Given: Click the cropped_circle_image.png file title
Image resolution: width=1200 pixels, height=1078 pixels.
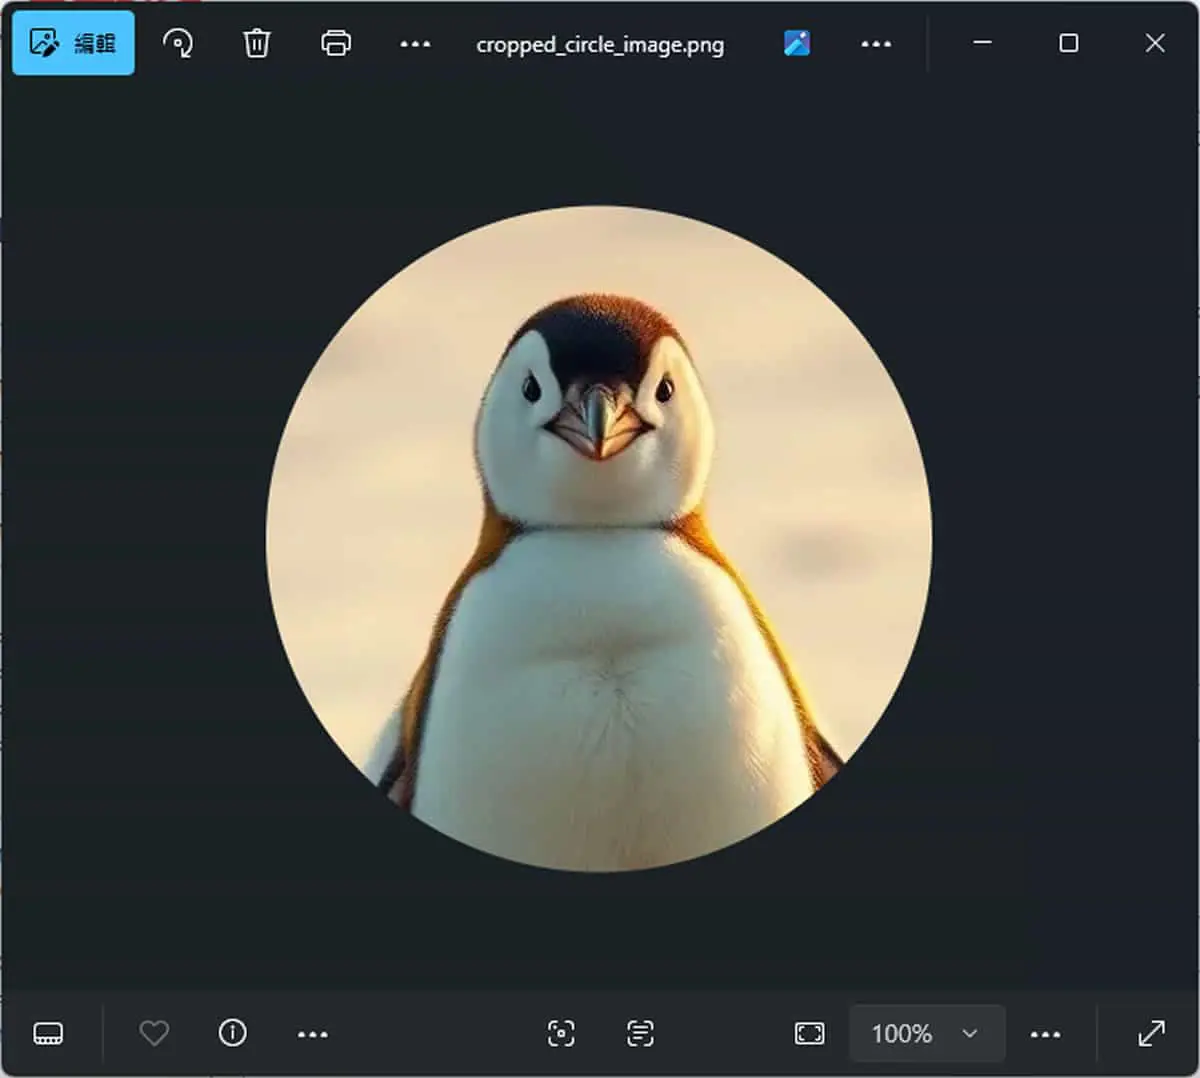Looking at the screenshot, I should [x=600, y=45].
